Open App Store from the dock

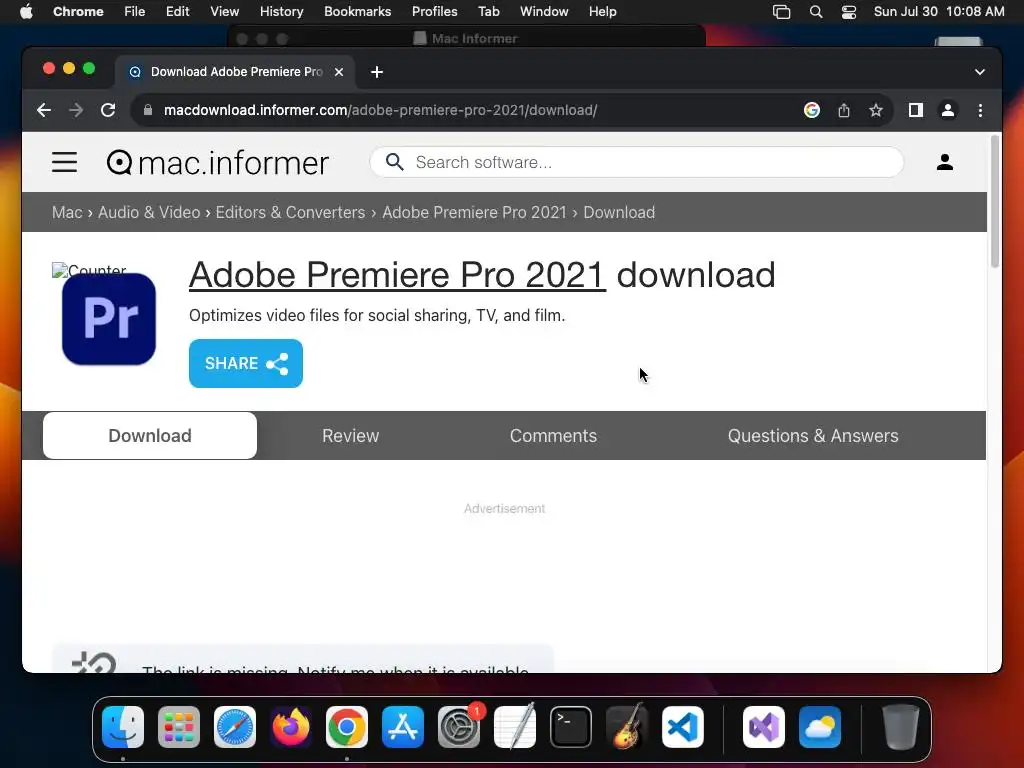[402, 727]
